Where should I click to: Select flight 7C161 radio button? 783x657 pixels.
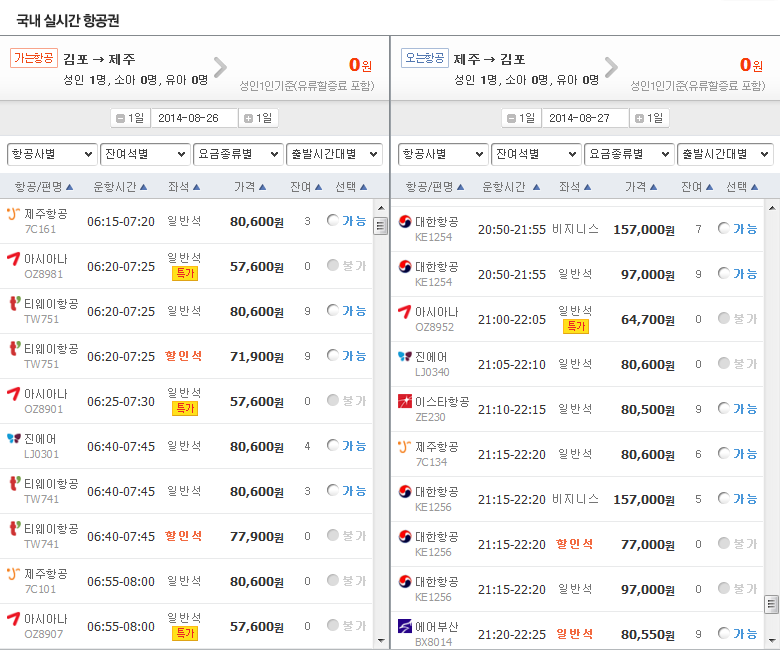333,220
